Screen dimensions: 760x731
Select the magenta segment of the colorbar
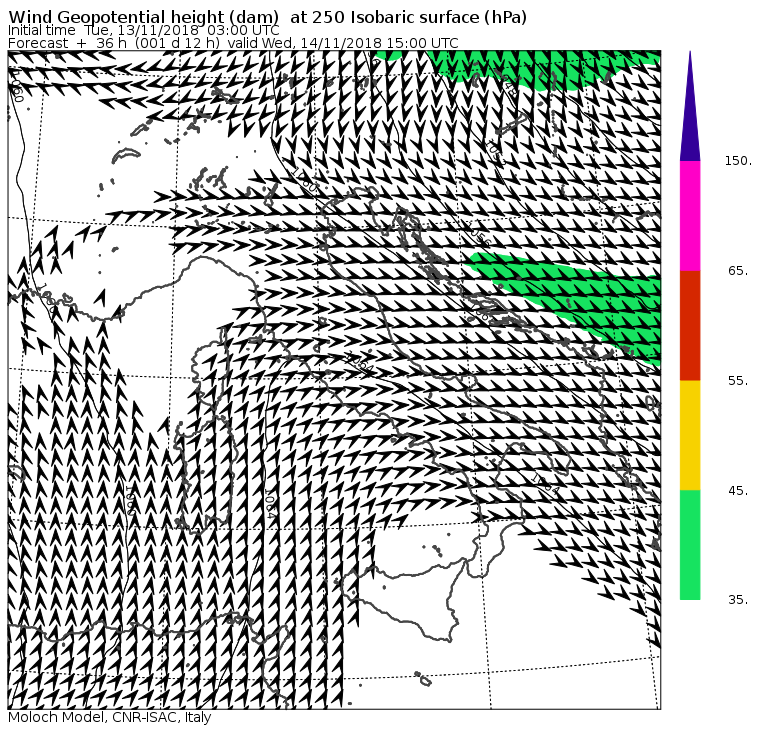click(690, 216)
